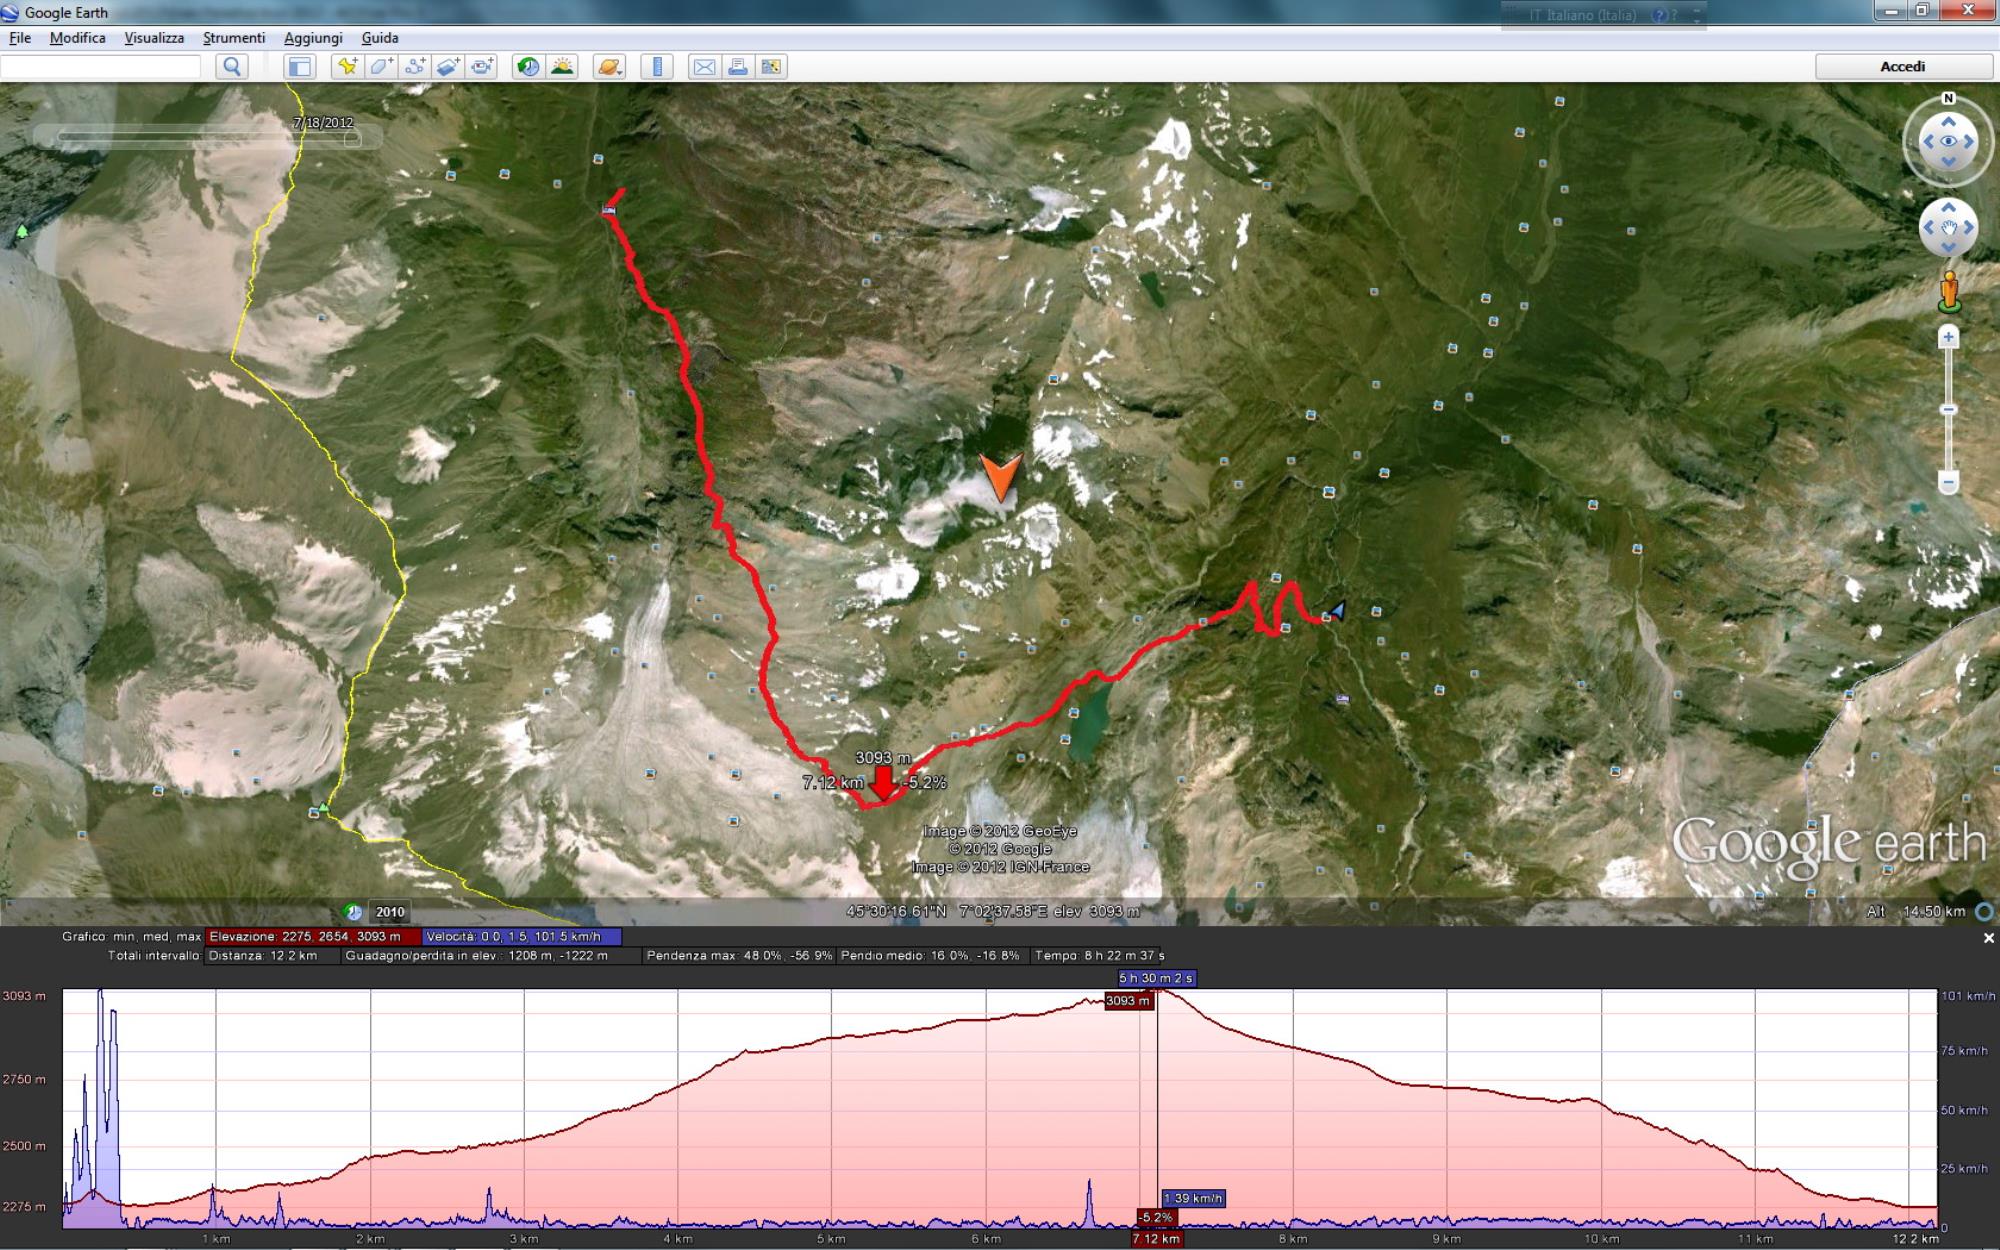Click the Accedi sign-in button
The image size is (2000, 1250).
(x=1903, y=67)
